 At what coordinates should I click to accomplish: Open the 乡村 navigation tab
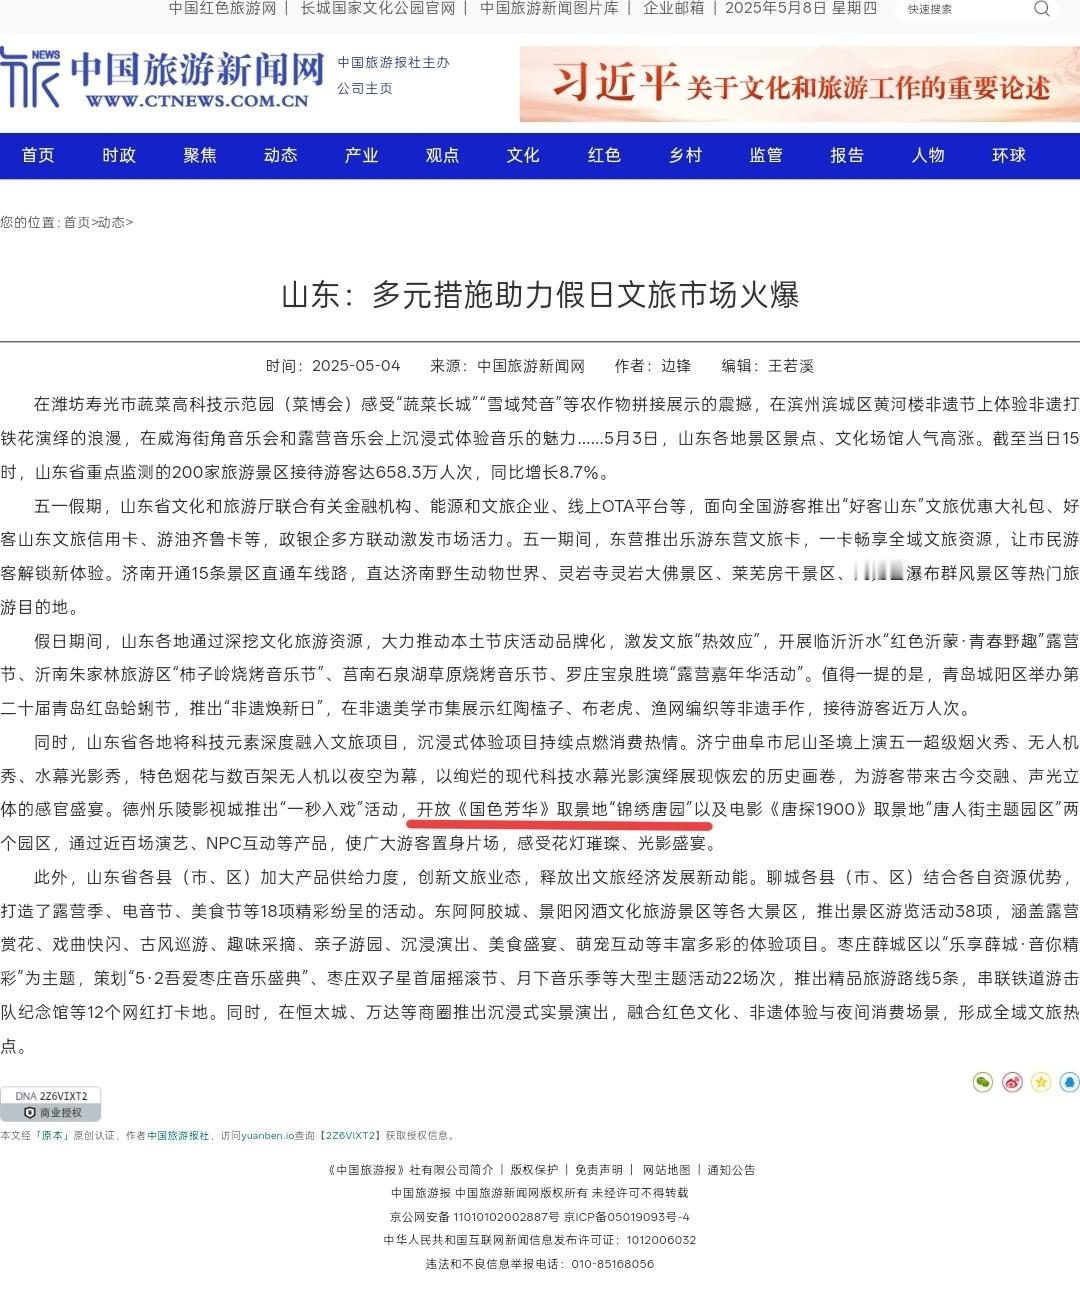click(x=685, y=155)
